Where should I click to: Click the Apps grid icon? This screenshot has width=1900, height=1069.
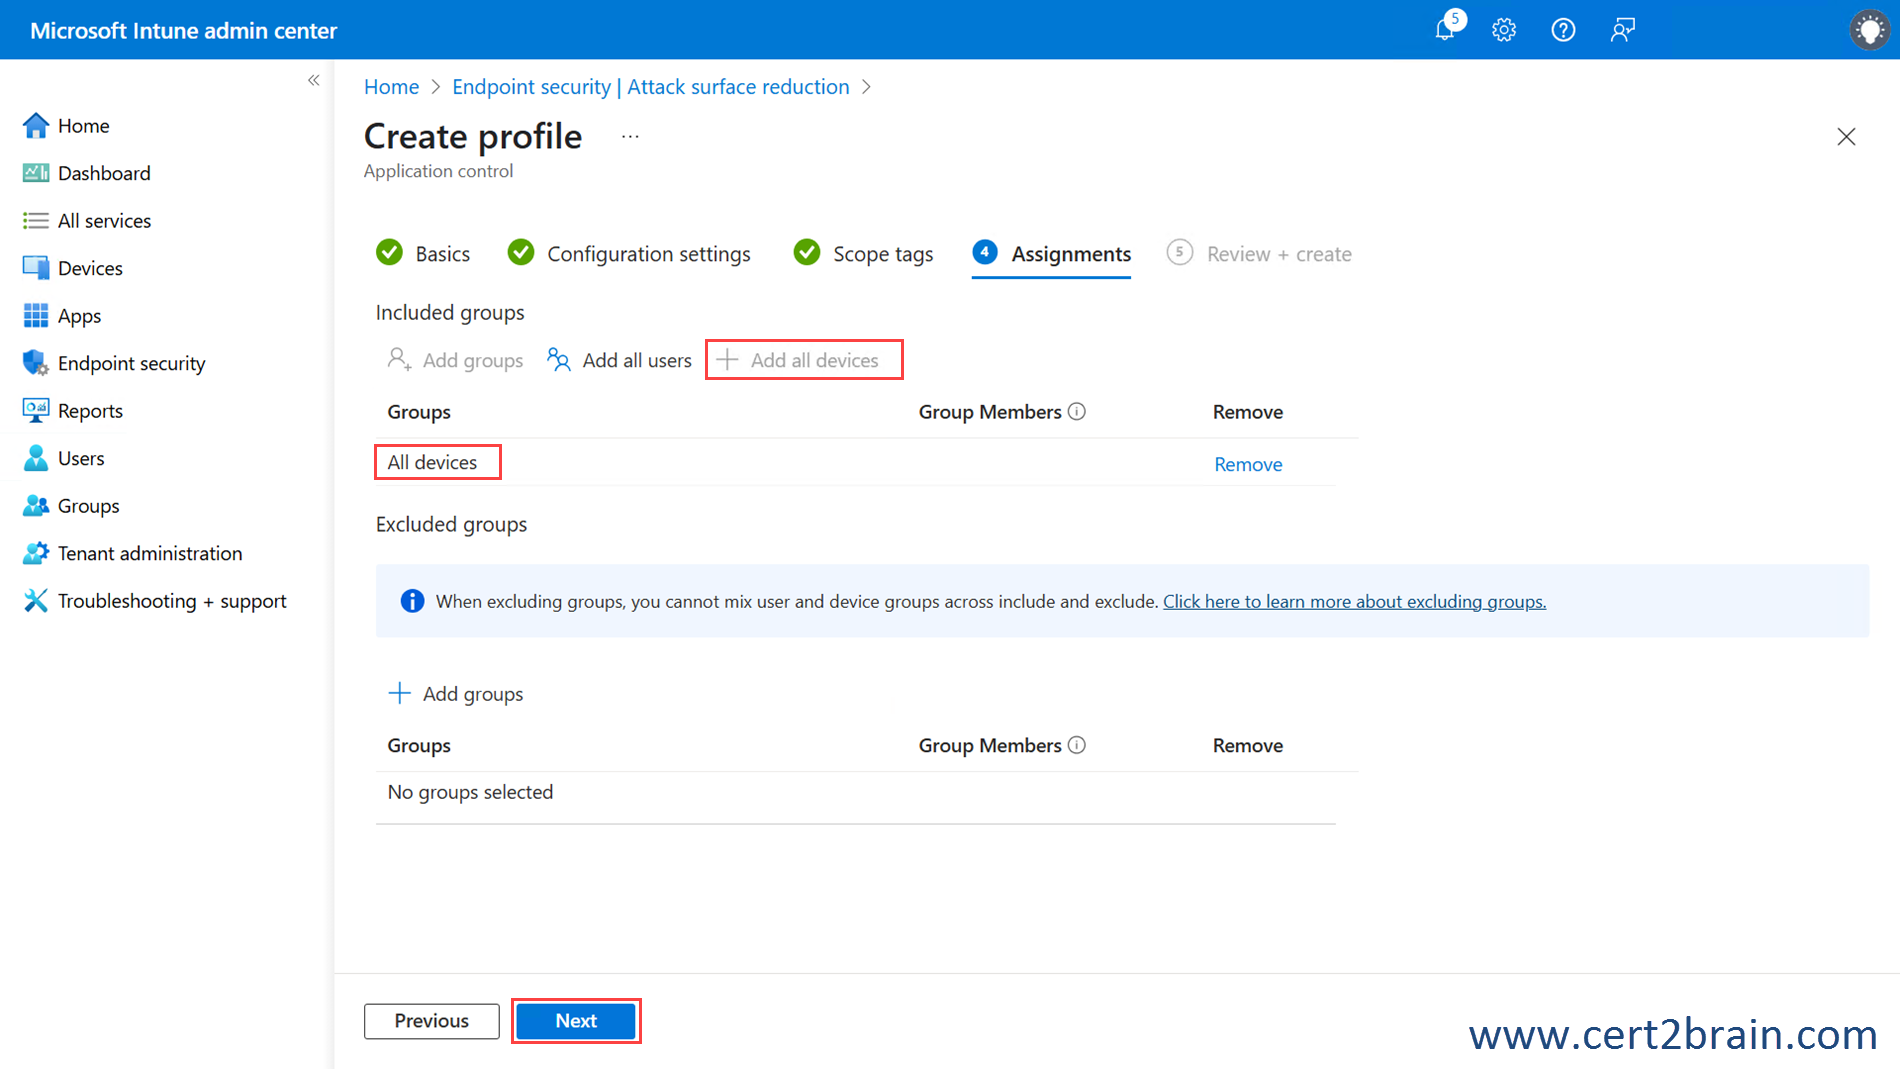[36, 316]
